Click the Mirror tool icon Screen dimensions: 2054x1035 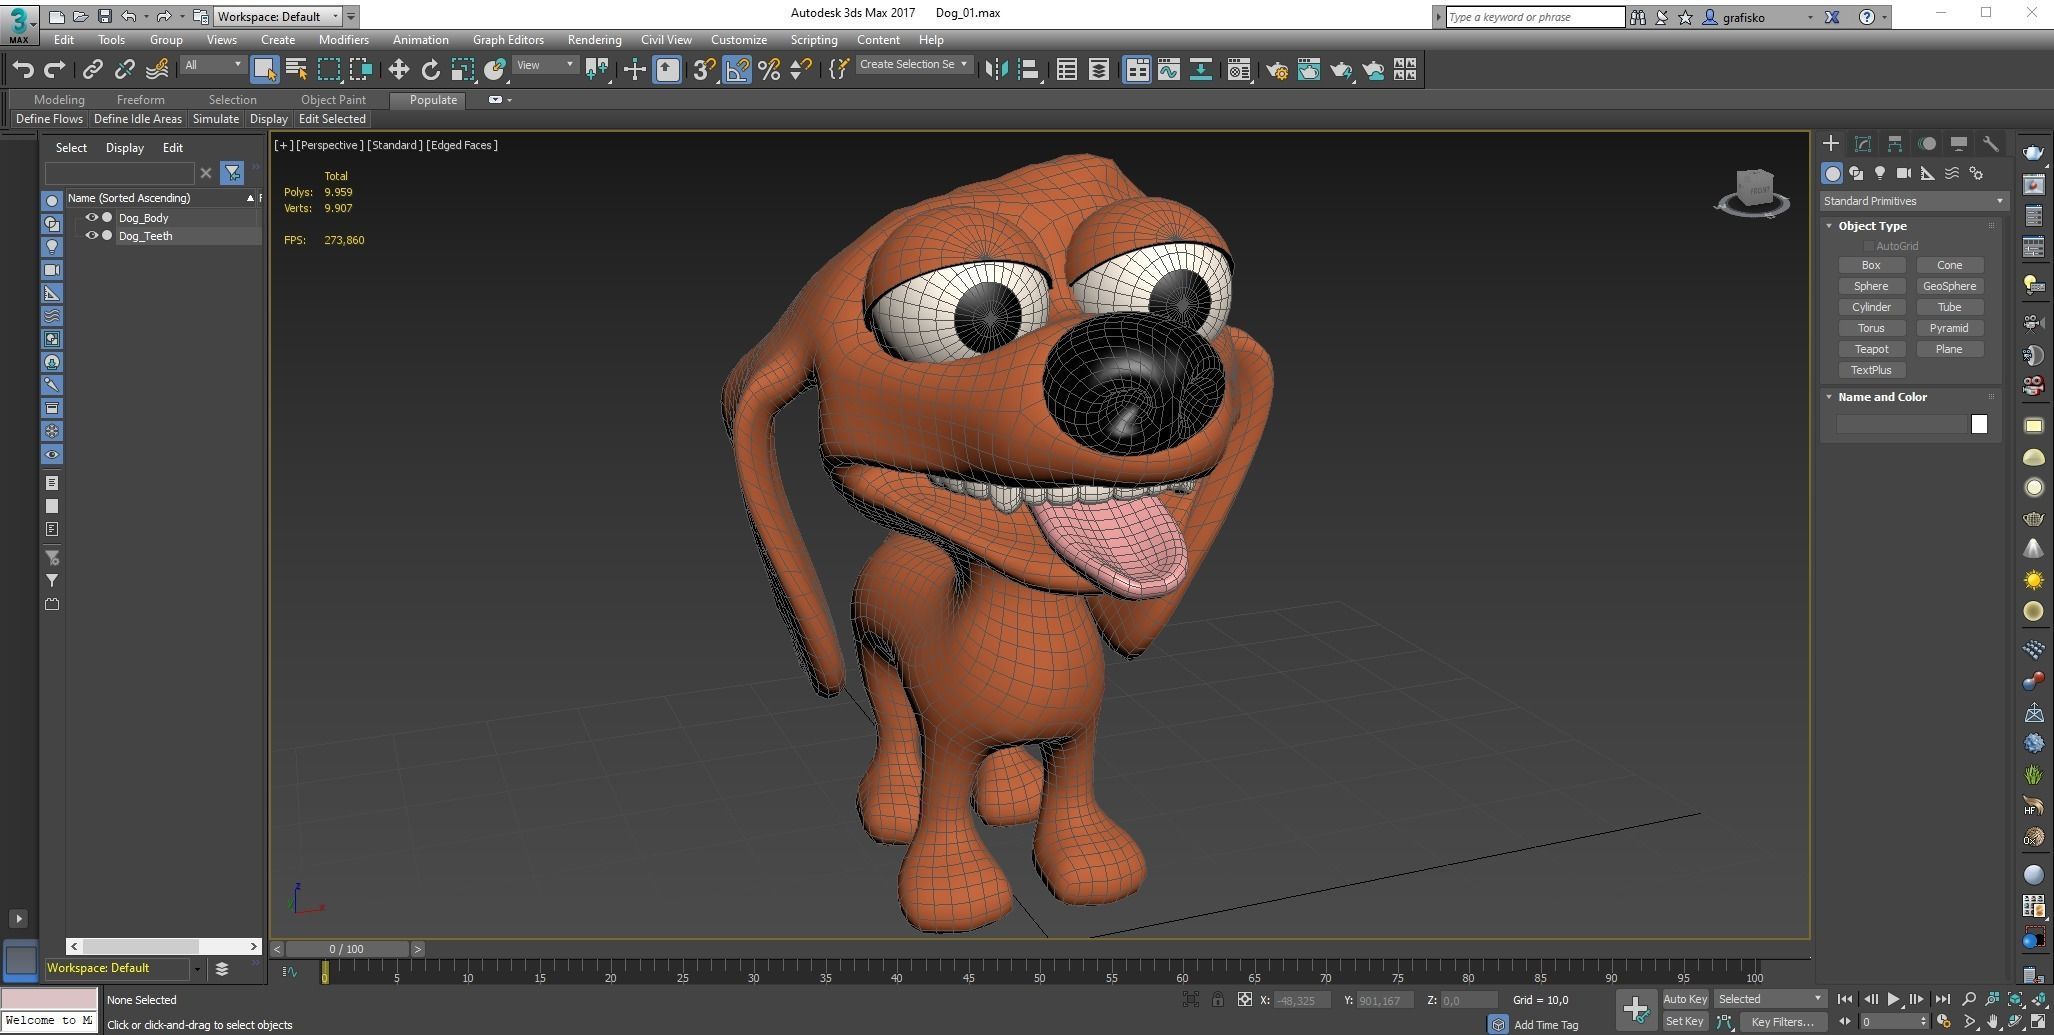[x=996, y=69]
